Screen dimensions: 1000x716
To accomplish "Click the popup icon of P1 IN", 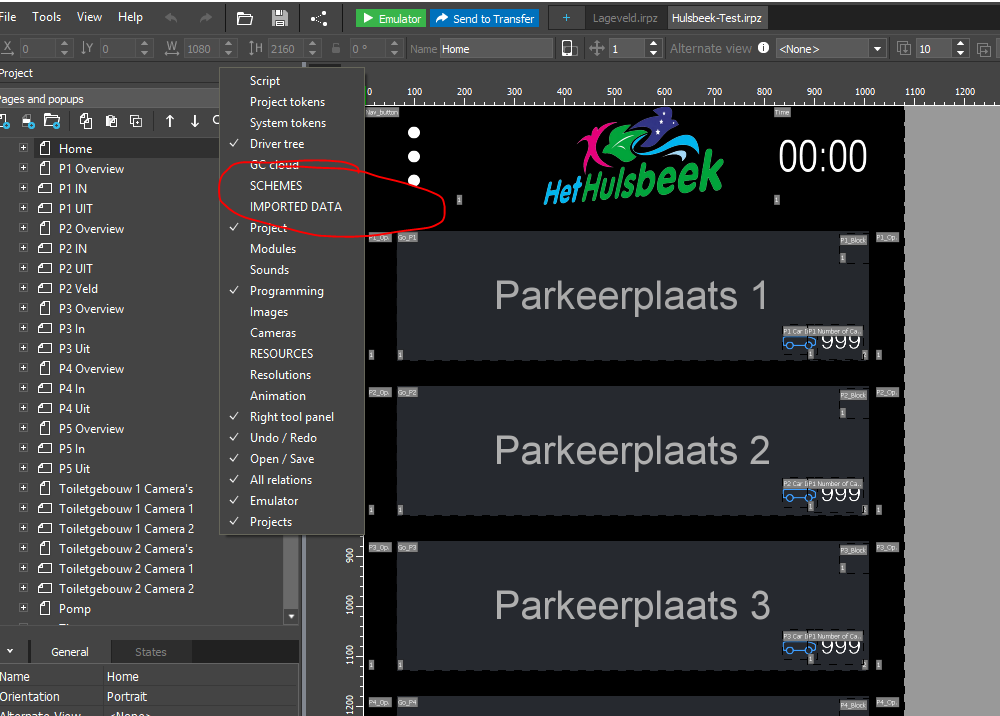I will click(x=45, y=188).
